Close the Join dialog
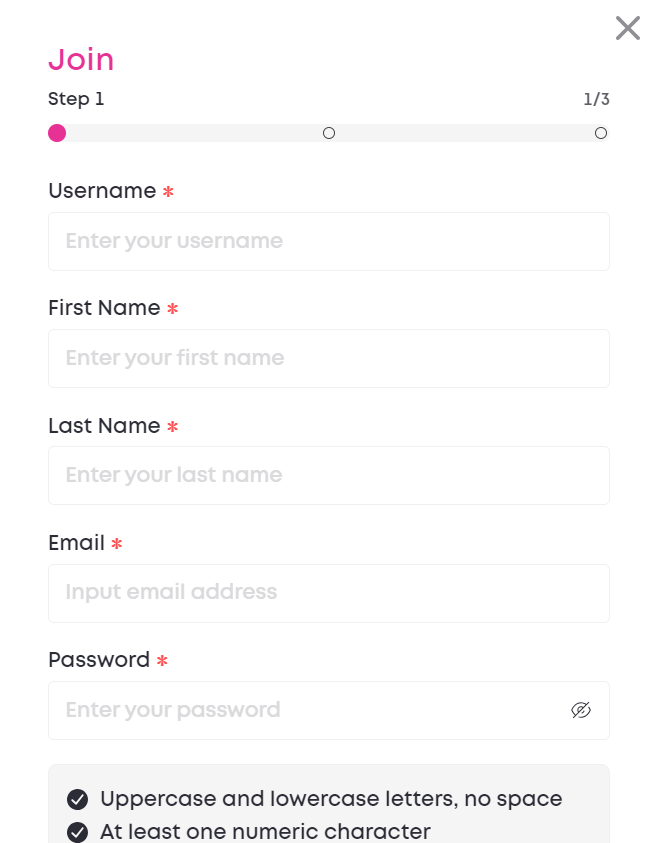Screen dimensions: 671x843 pyautogui.click(x=628, y=28)
